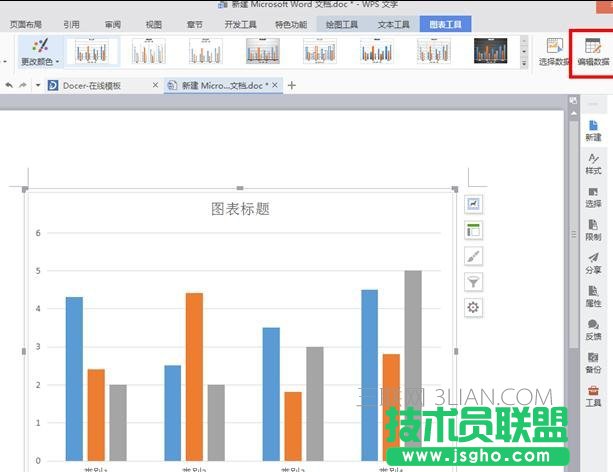Open the chart style brush button
The height and width of the screenshot is (472, 613).
click(x=473, y=256)
